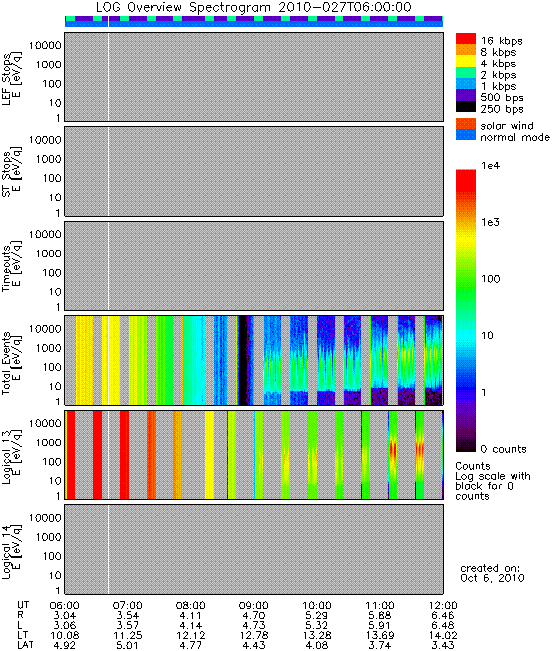Click the Timeouts axis label
Viewport: 552px width, 651px height.
(x=12, y=266)
